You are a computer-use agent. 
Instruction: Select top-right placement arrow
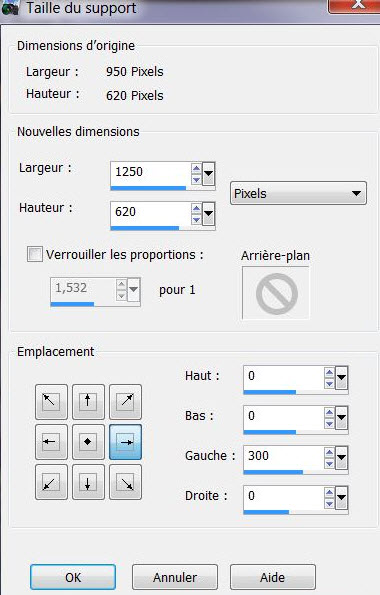(125, 401)
